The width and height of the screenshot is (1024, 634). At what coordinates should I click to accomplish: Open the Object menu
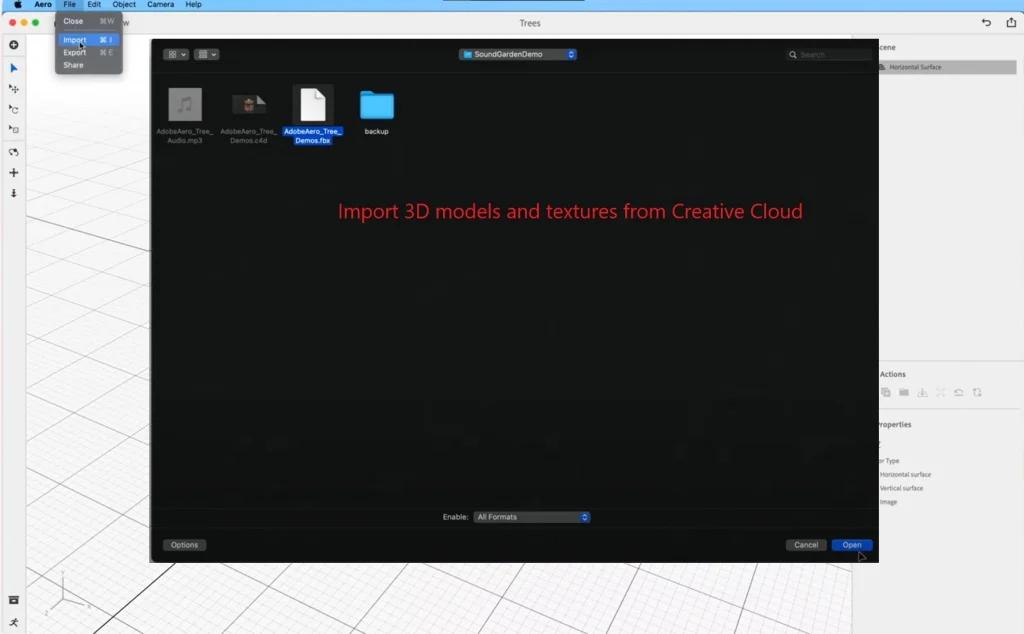pyautogui.click(x=124, y=5)
